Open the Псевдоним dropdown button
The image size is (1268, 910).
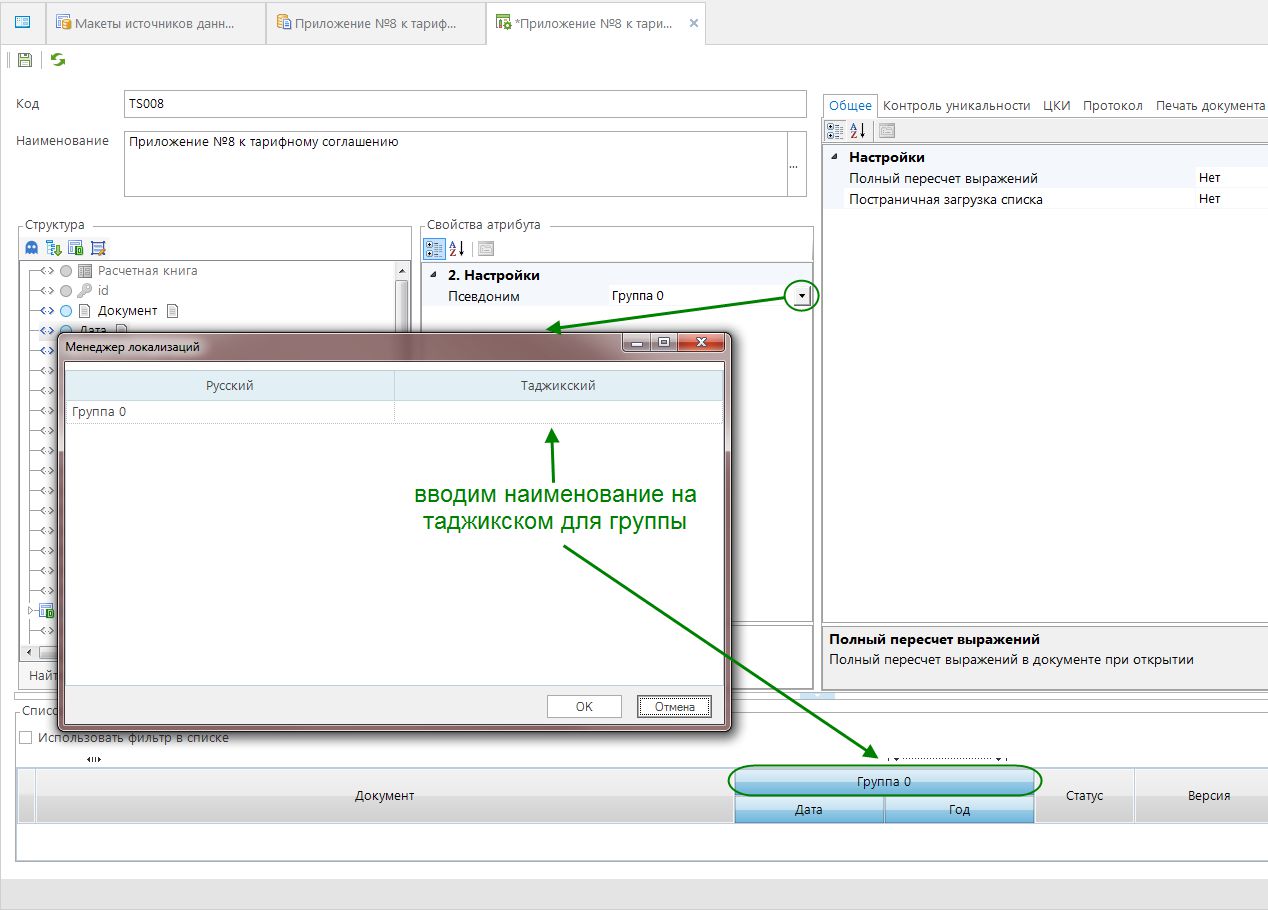801,296
